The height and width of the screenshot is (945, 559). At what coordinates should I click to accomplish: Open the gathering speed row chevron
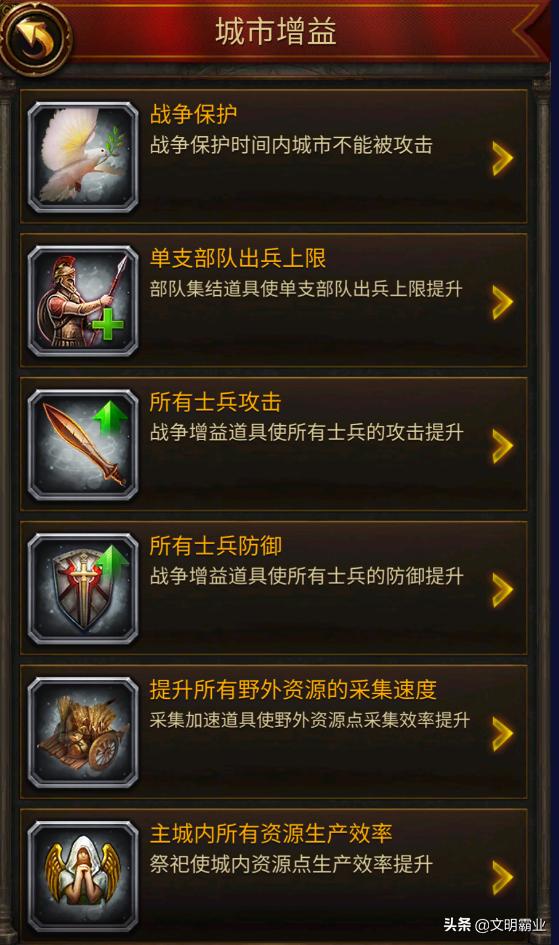[x=502, y=734]
